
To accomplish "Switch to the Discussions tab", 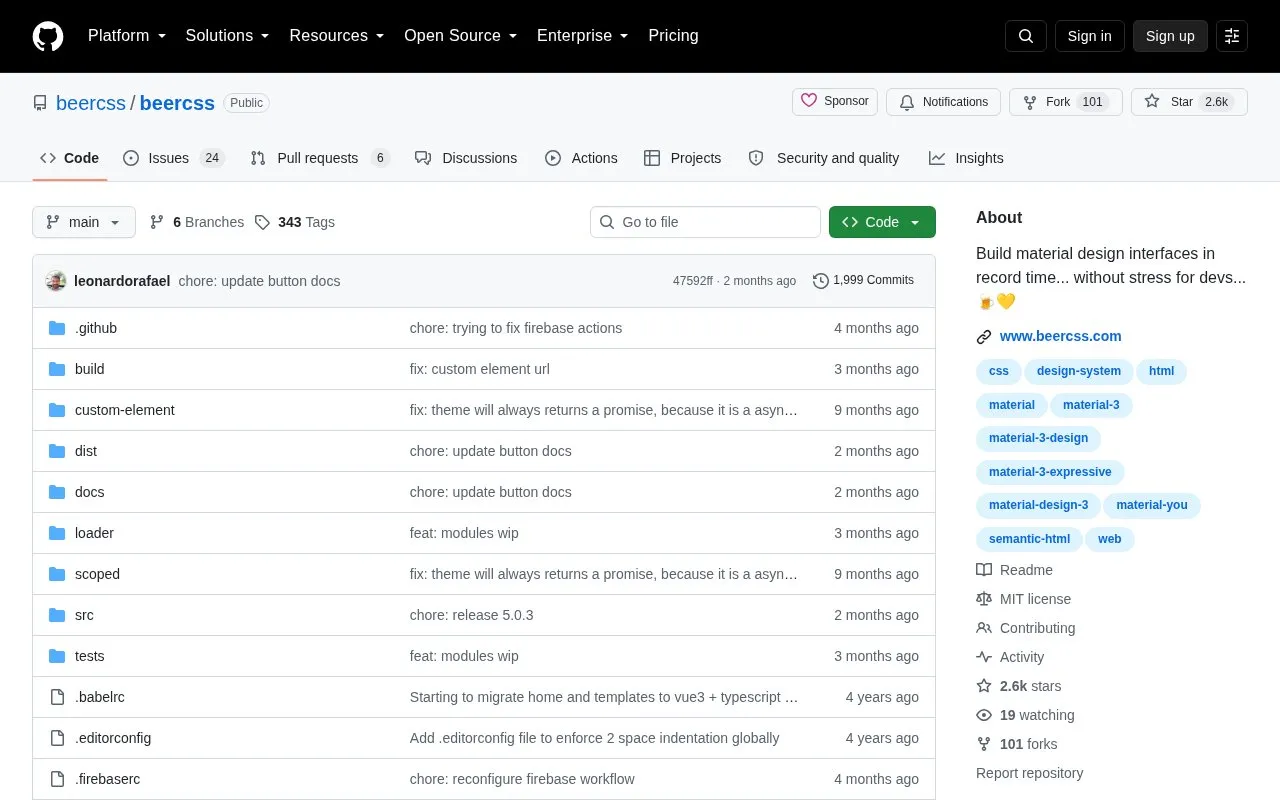I will pyautogui.click(x=466, y=158).
